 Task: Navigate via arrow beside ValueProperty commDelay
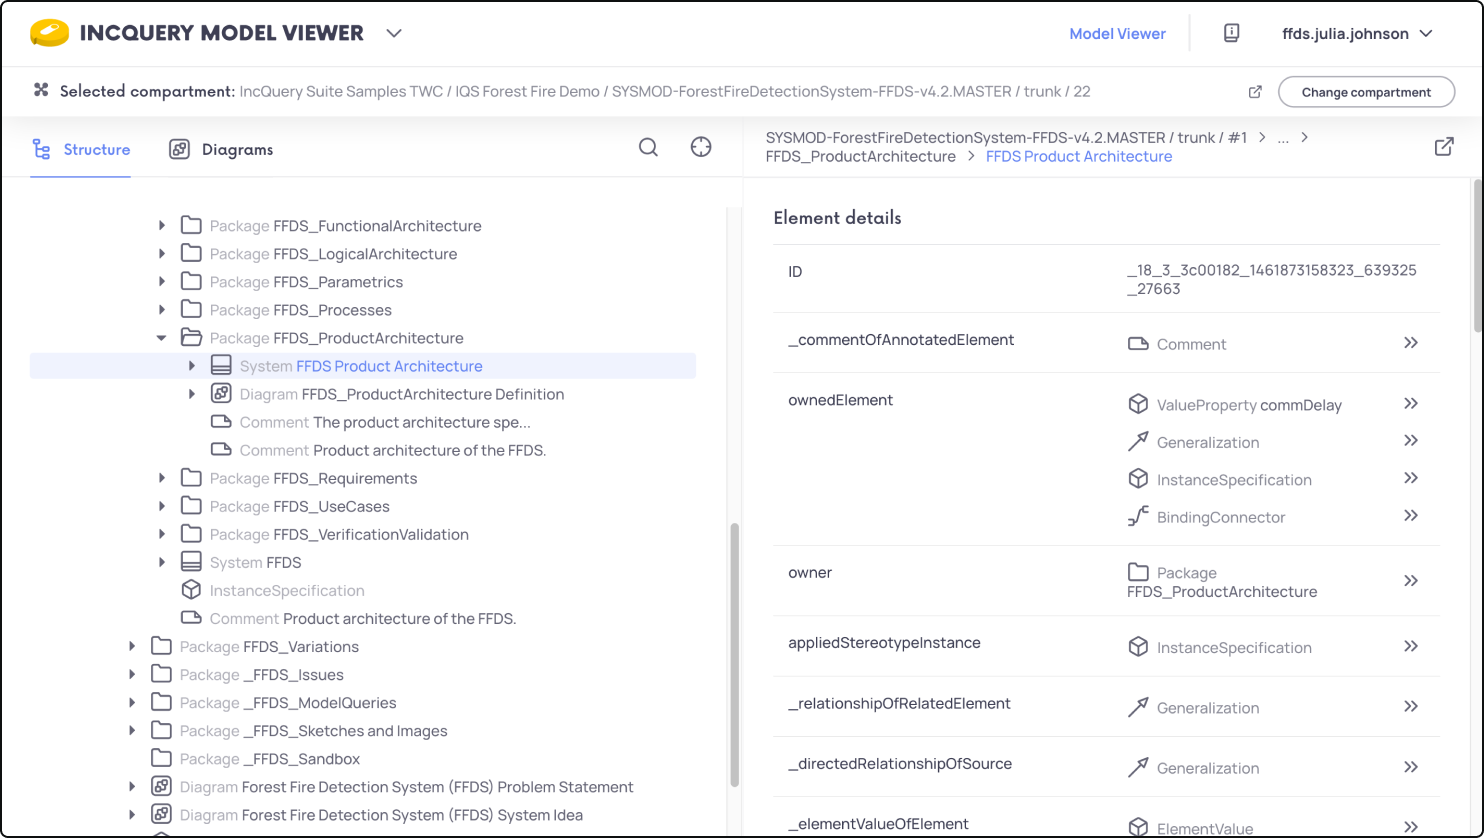(1411, 404)
